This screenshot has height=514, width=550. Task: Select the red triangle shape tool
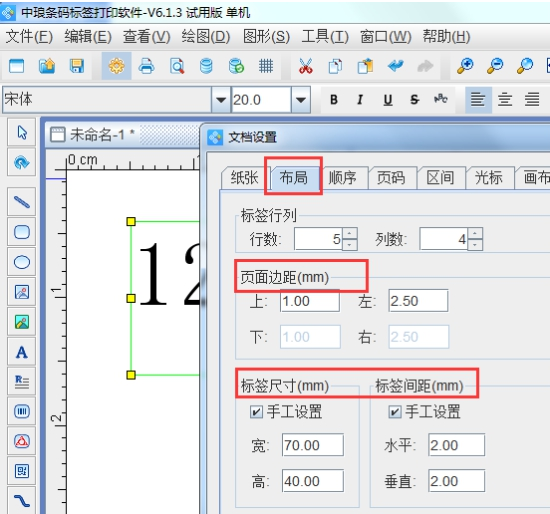tap(22, 441)
